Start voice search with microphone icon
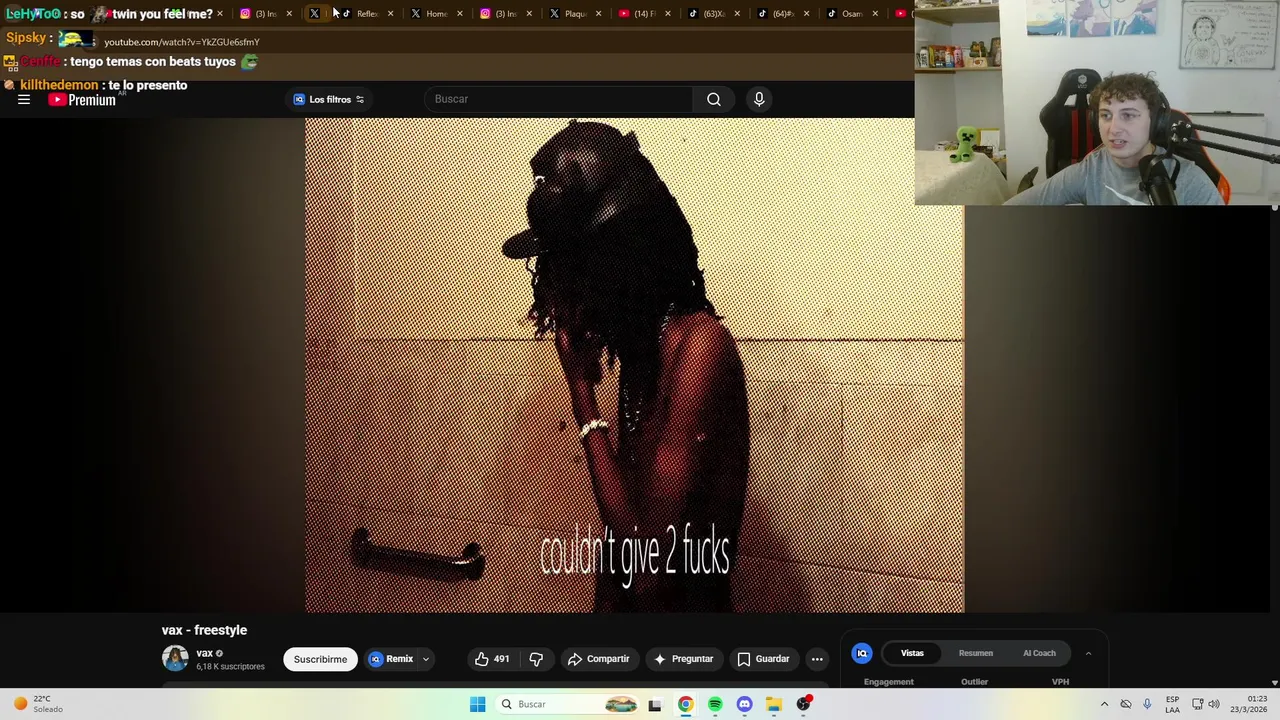 759,99
